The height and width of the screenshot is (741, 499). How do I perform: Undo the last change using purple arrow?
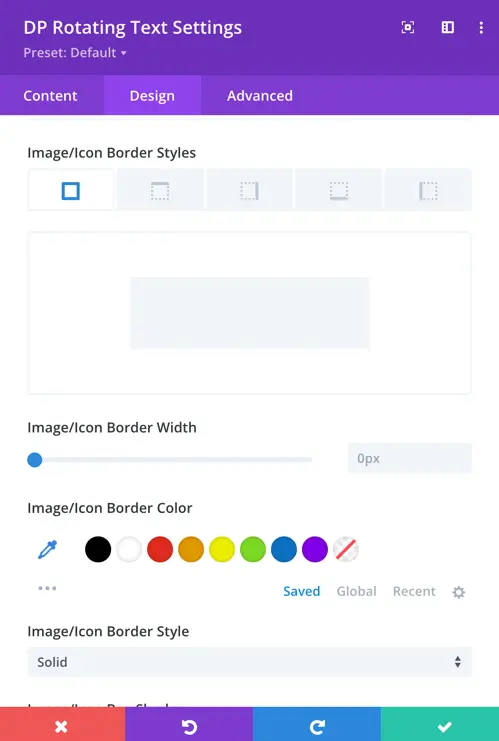click(x=189, y=724)
